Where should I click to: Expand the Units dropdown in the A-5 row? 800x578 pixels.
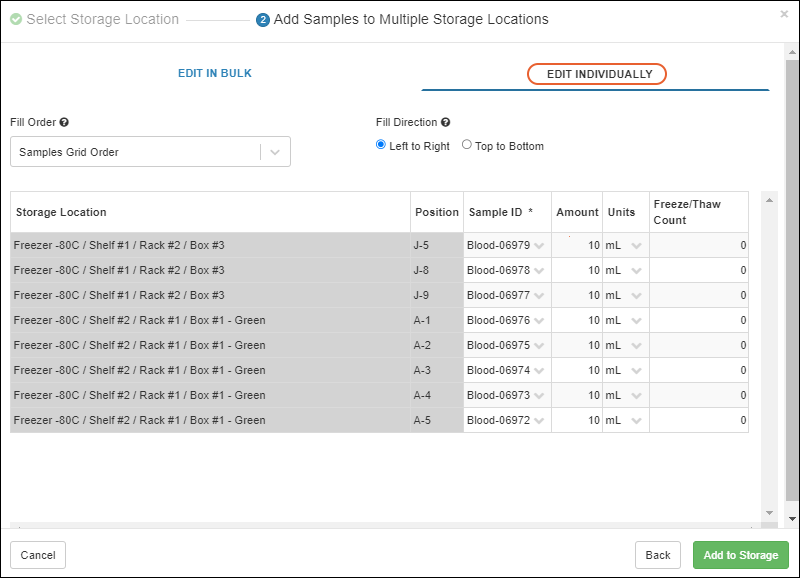(636, 421)
